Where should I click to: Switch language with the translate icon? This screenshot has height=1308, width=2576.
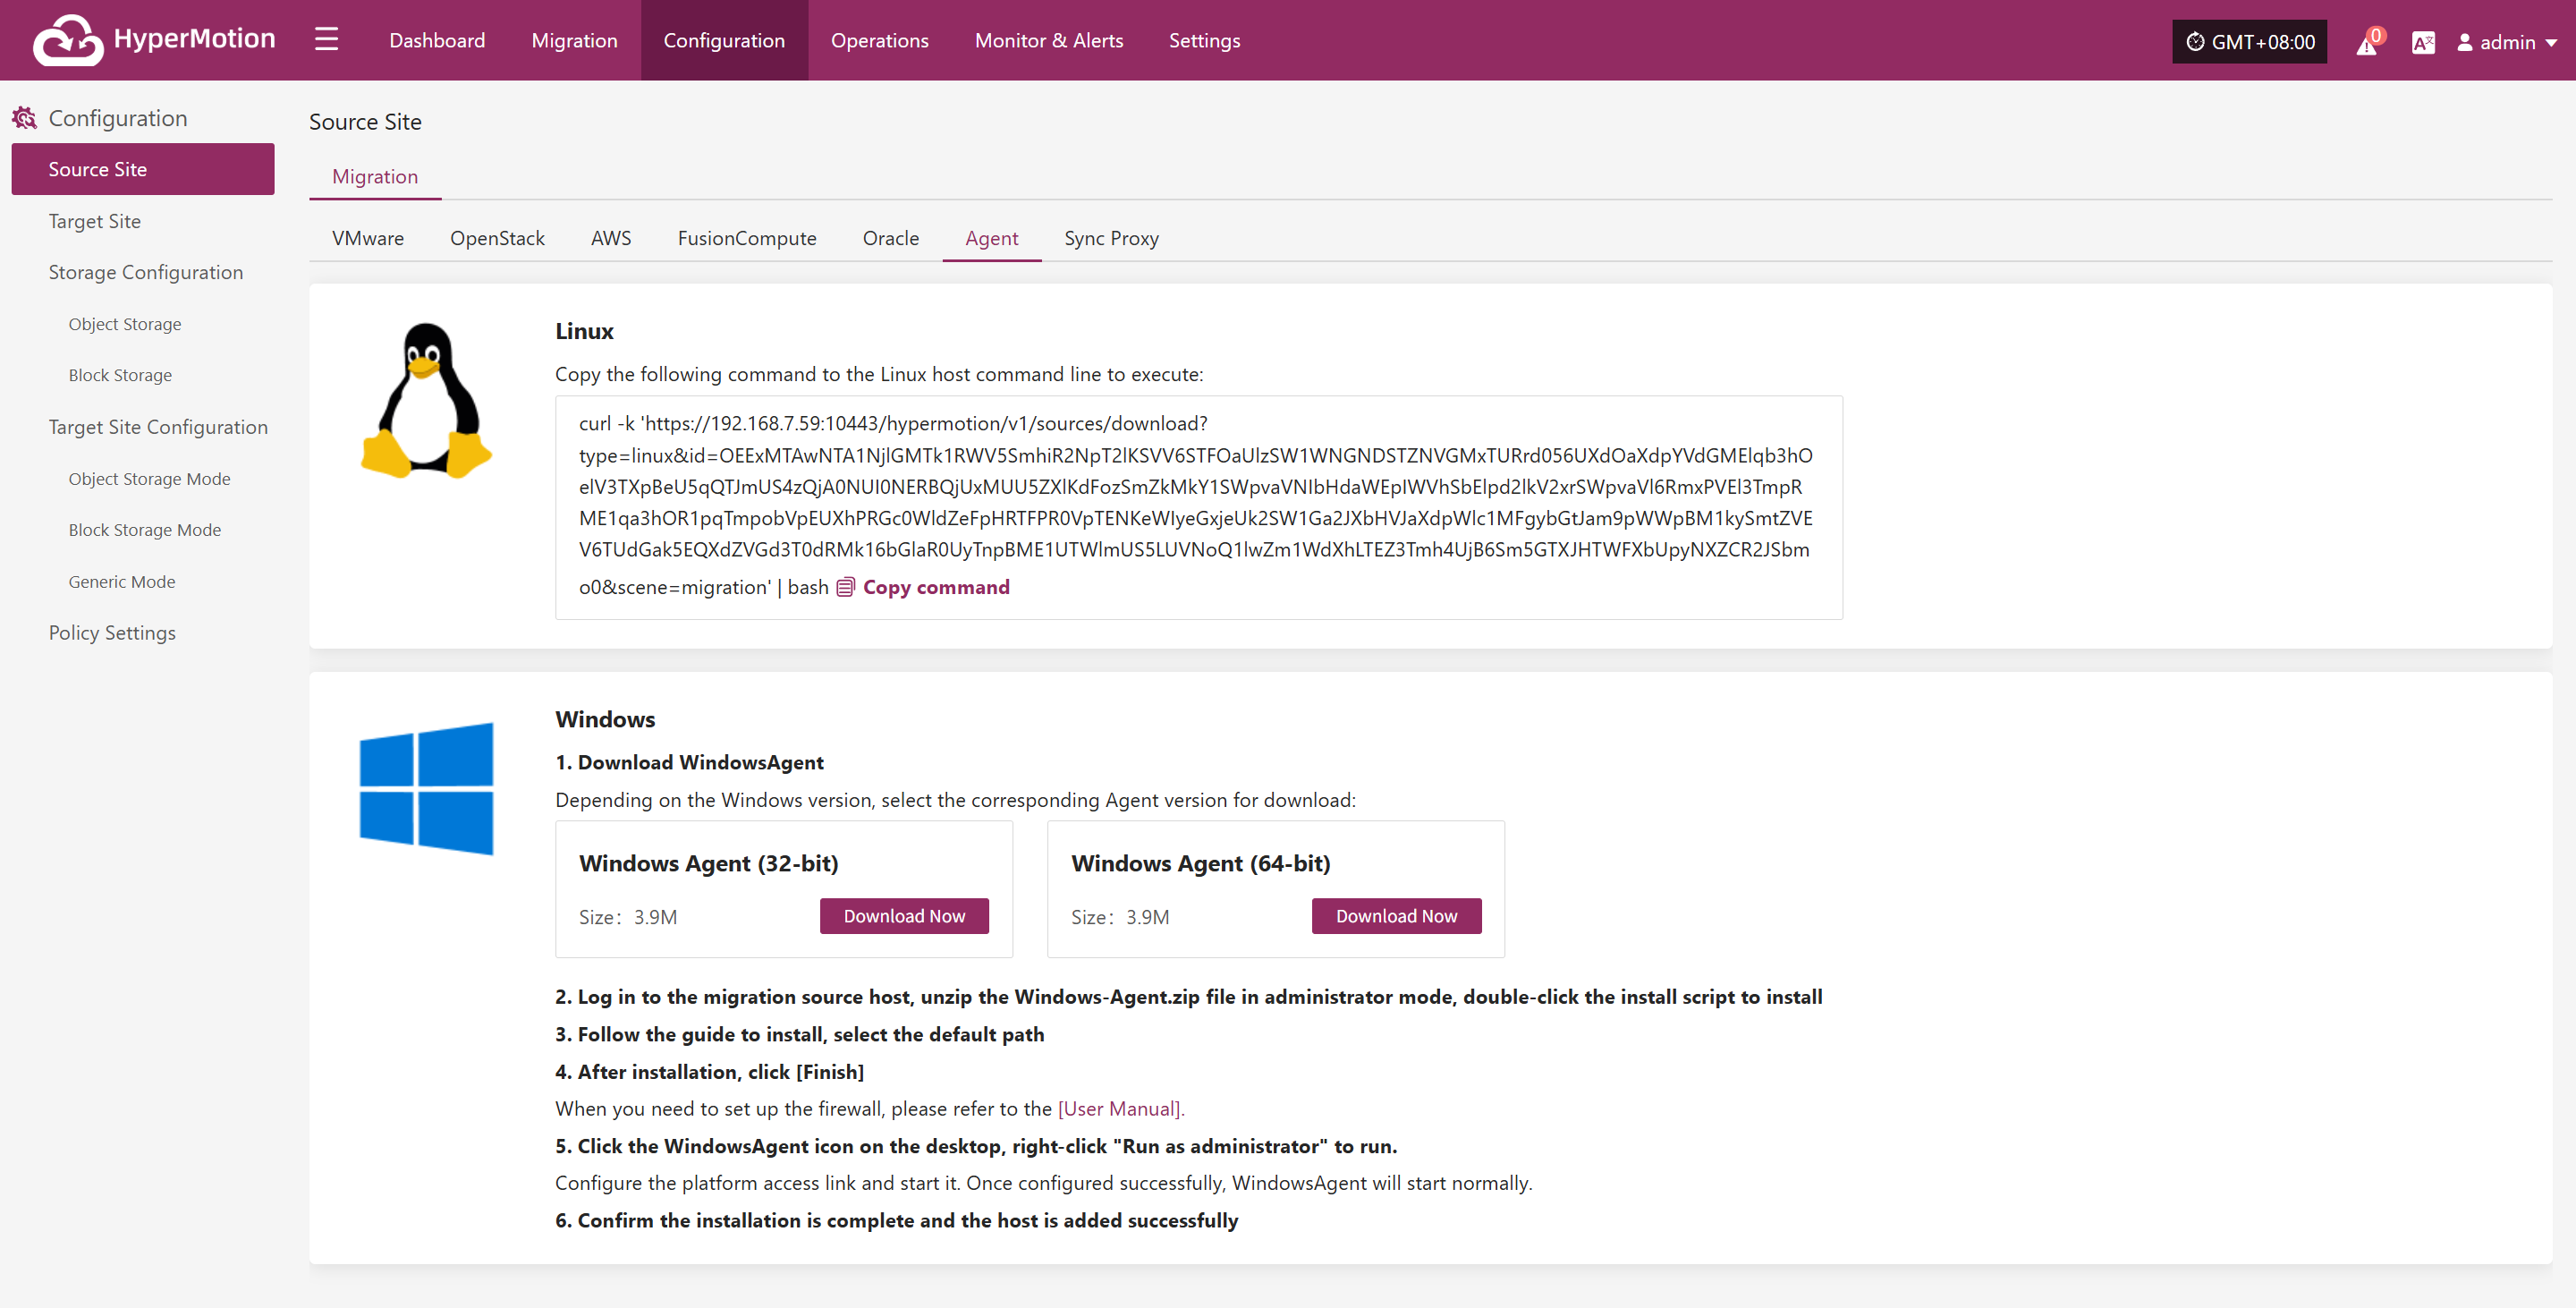(2423, 42)
